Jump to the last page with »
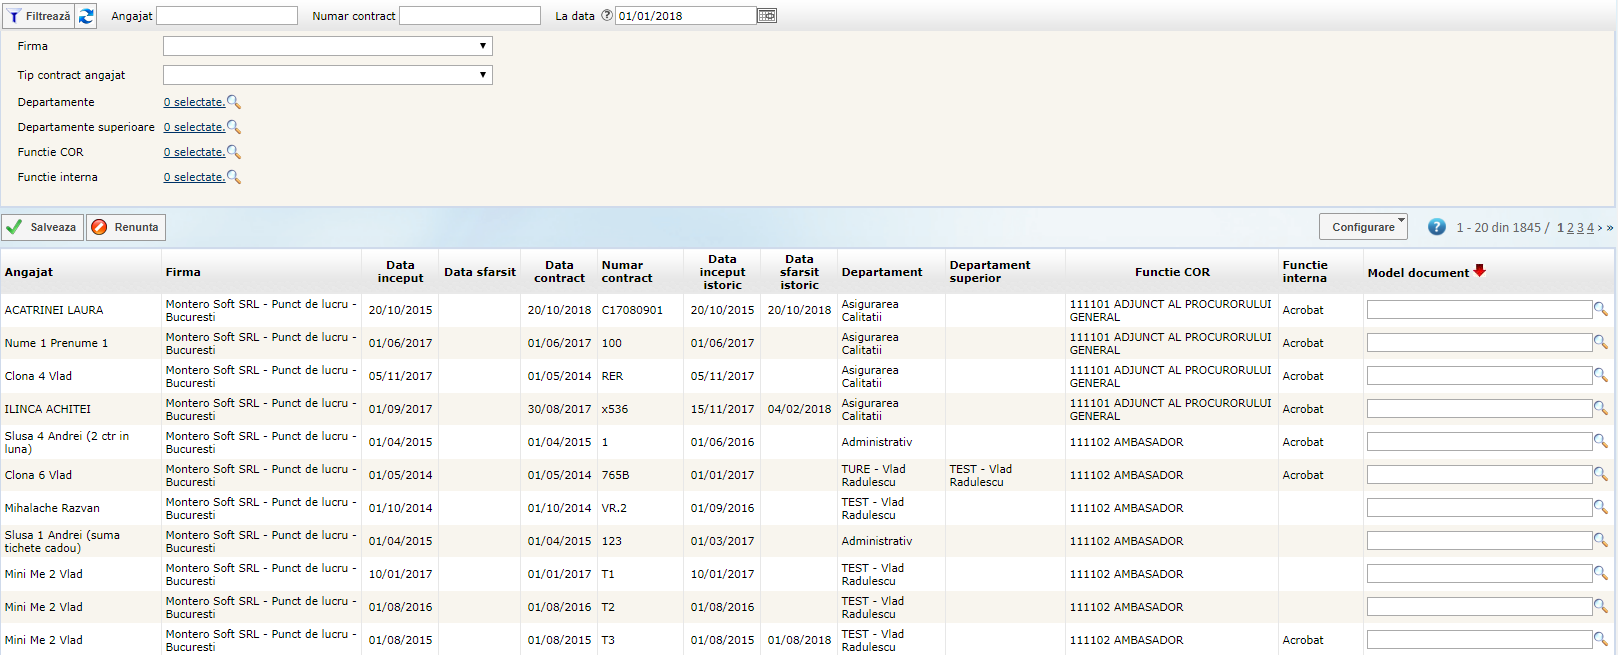Viewport: 1618px width, 655px height. click(x=1610, y=228)
